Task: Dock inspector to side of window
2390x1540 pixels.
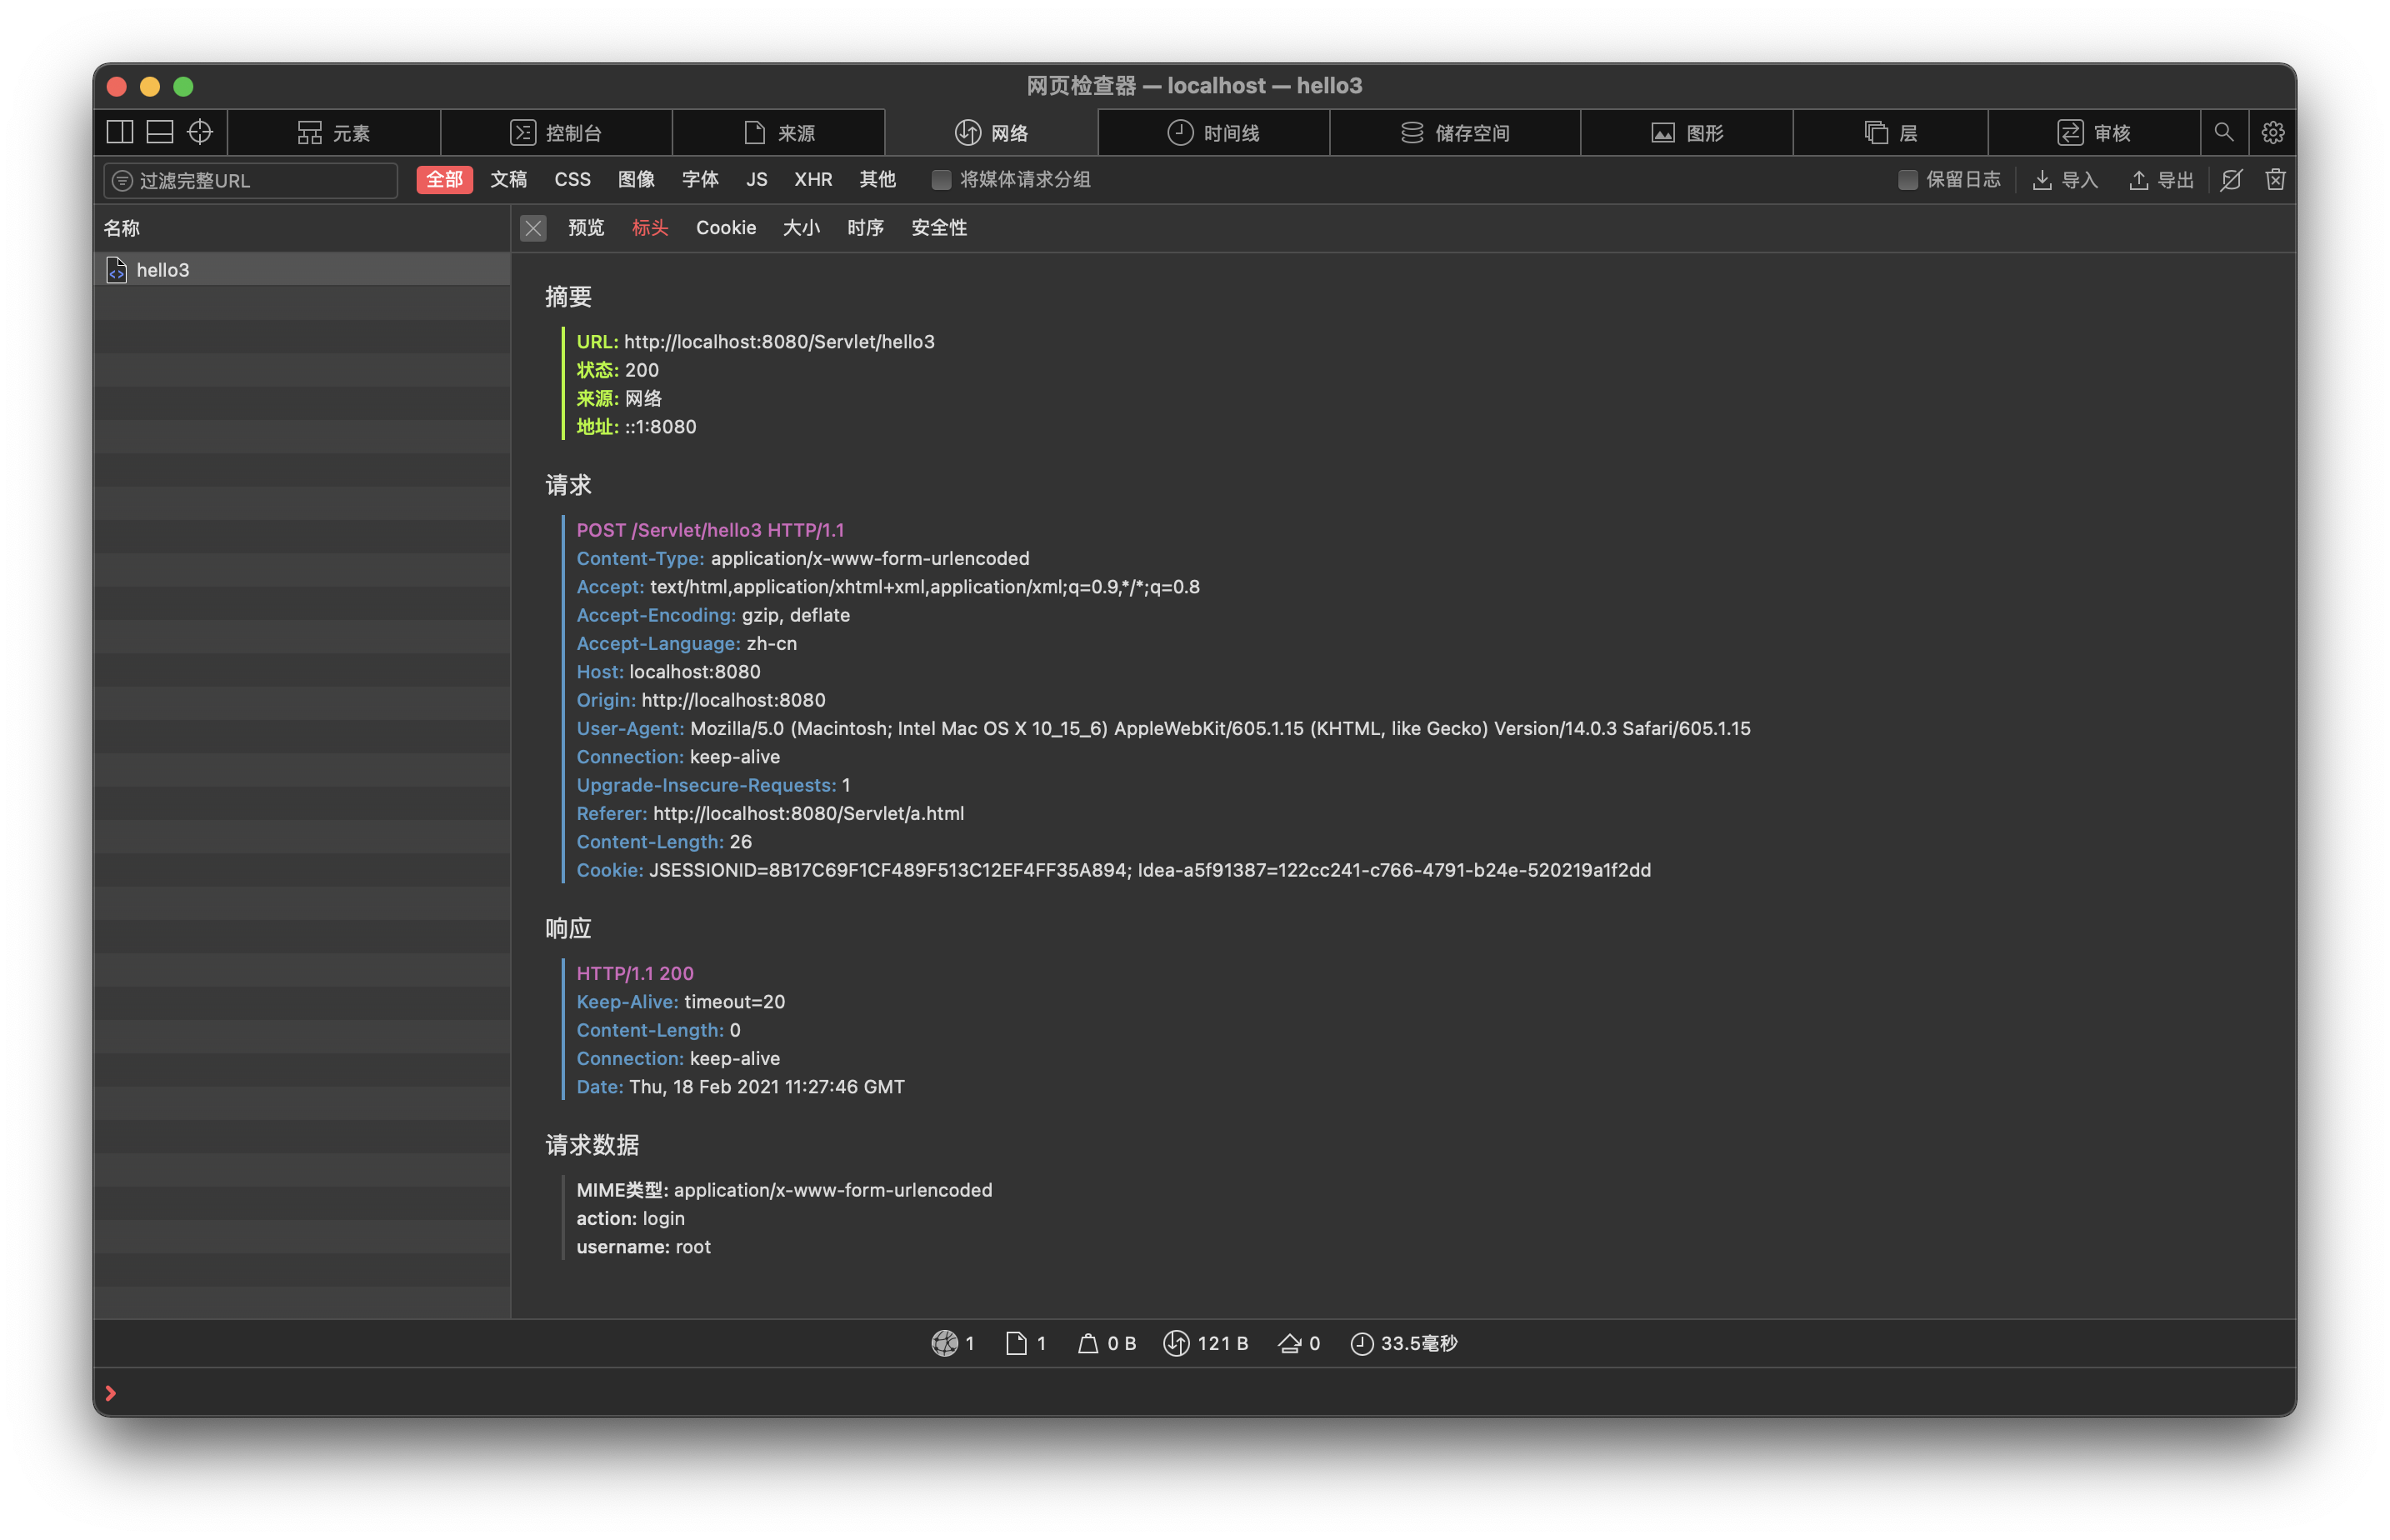Action: 120,132
